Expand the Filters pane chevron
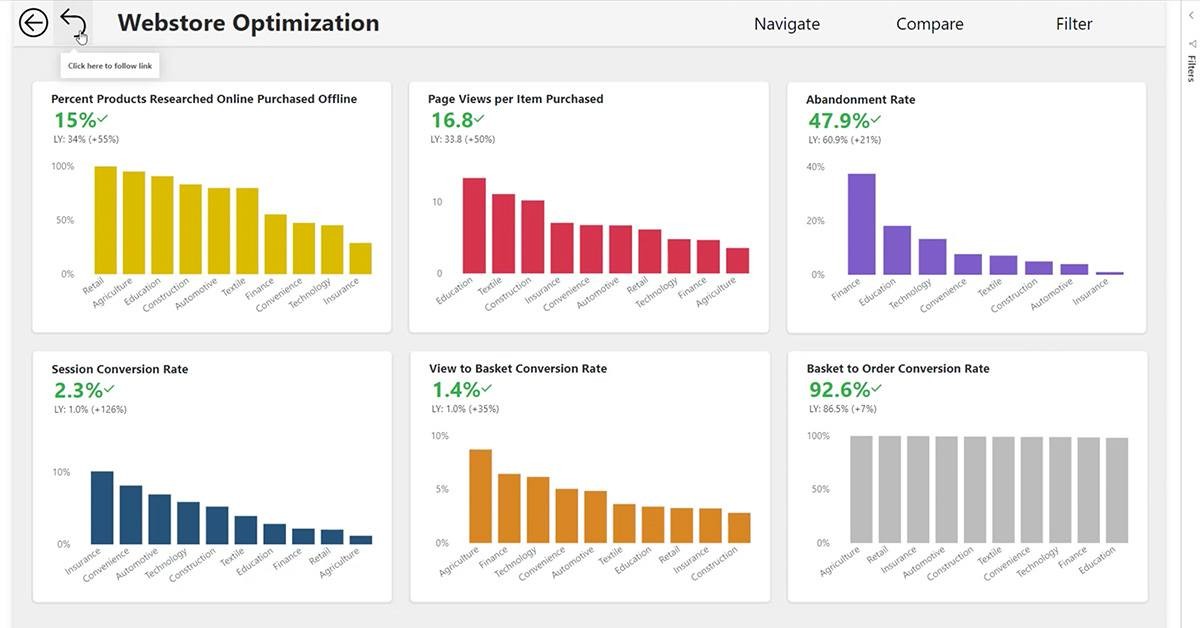The image size is (1200, 628). pos(1191,16)
